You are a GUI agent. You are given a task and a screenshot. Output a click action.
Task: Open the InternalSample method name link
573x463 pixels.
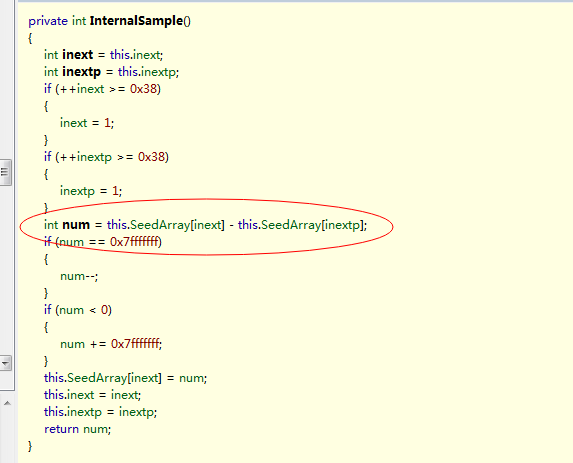[x=136, y=21]
